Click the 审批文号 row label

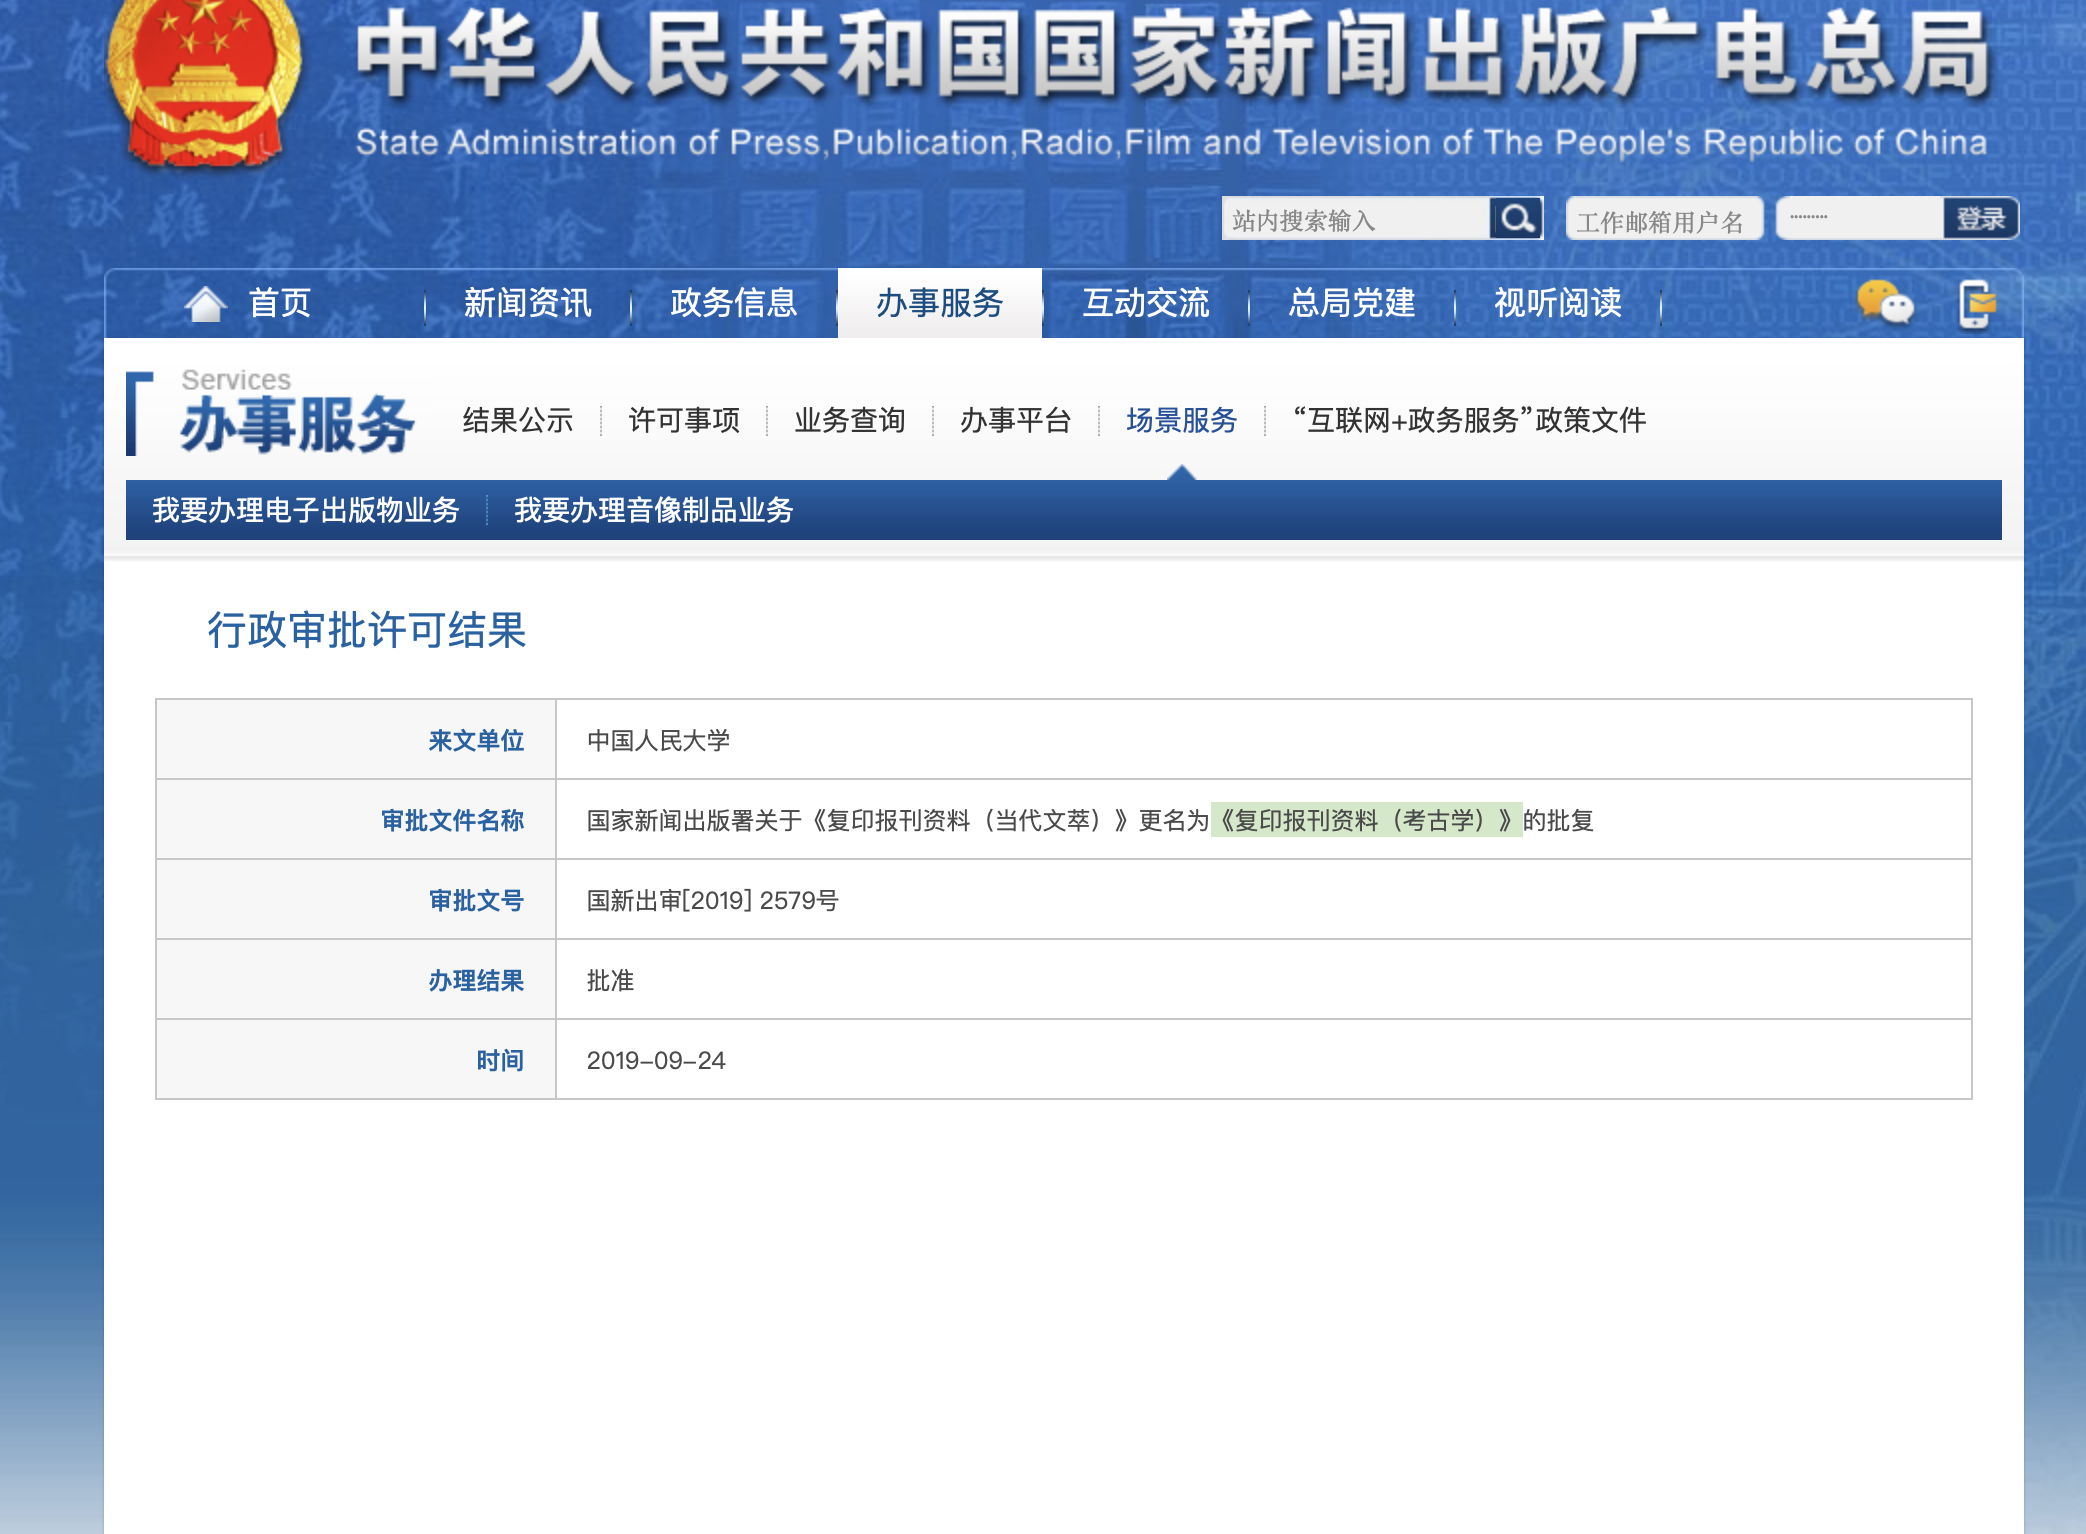(476, 900)
